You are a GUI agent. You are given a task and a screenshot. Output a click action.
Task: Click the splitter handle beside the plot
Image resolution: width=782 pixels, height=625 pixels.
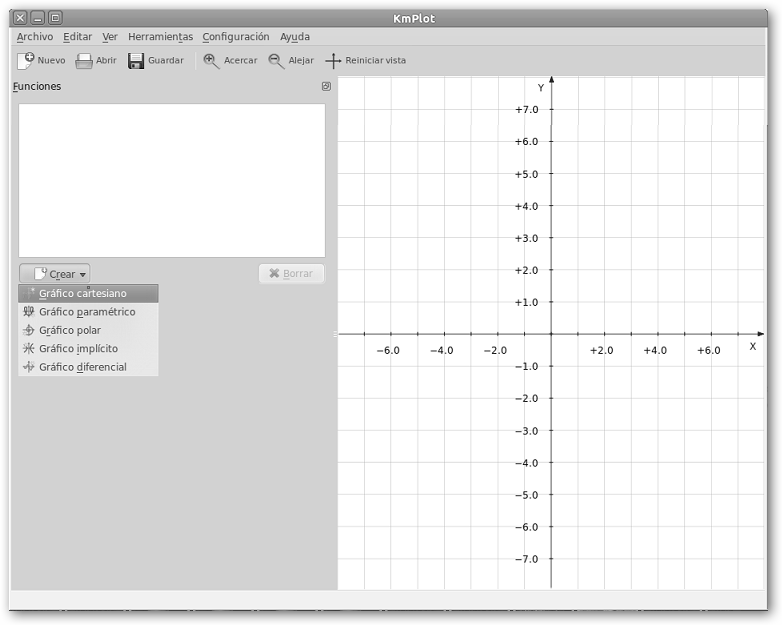(x=335, y=334)
